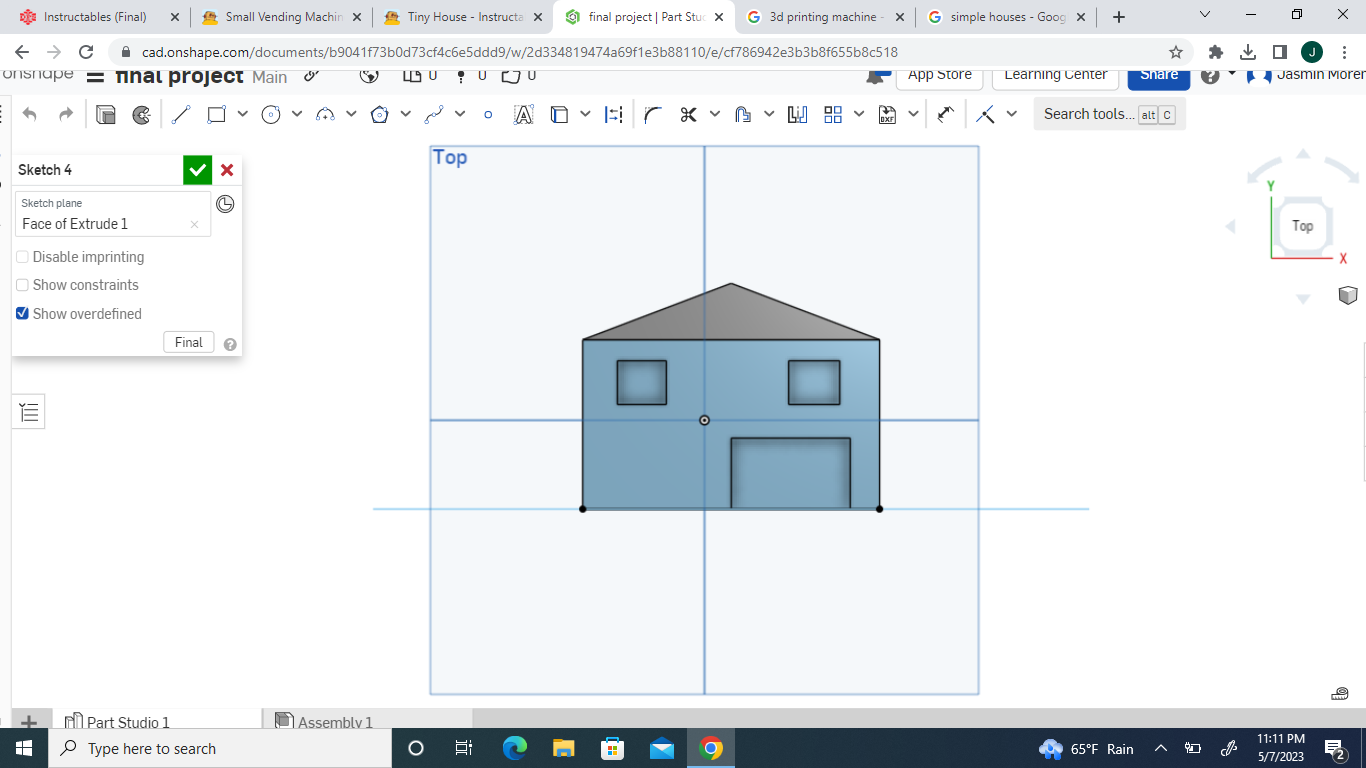The height and width of the screenshot is (768, 1366).
Task: Select the Polygon sketch tool
Action: (x=379, y=113)
